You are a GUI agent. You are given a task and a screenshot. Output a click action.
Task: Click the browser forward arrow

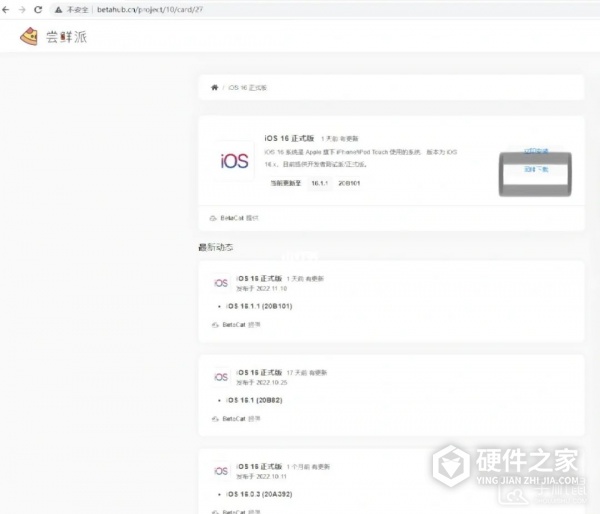[x=22, y=10]
